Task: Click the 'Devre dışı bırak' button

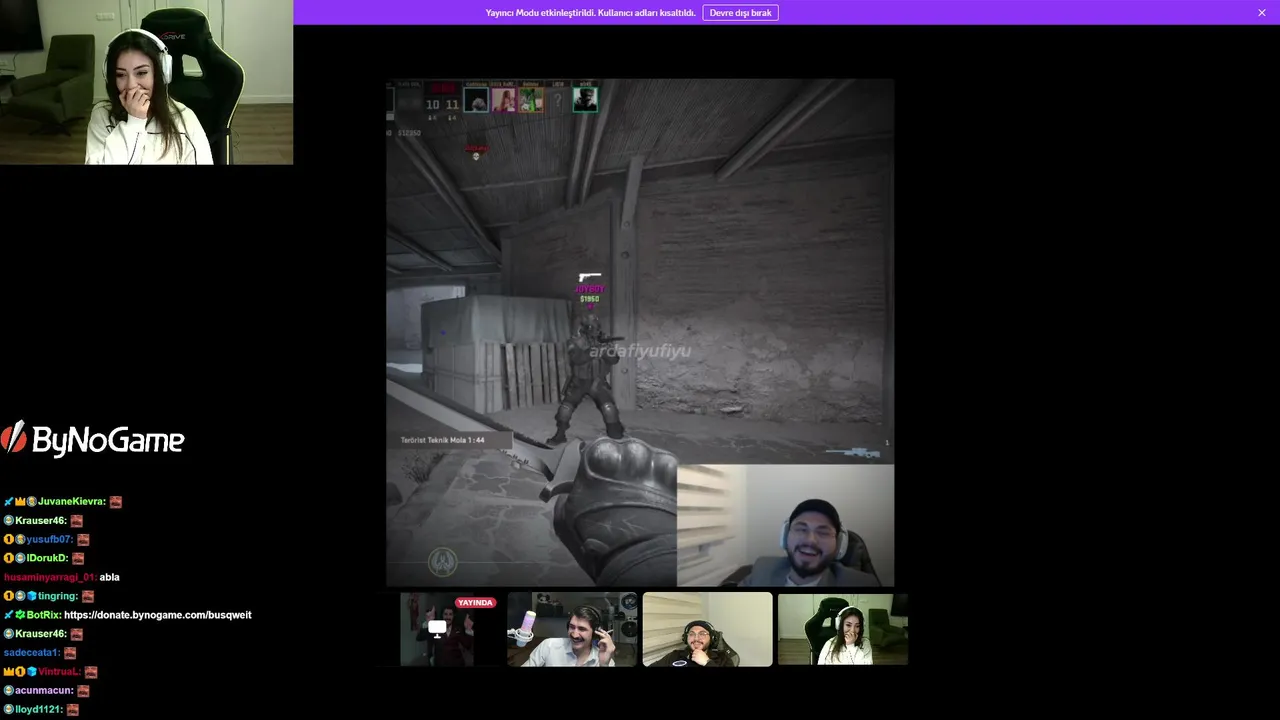Action: (740, 13)
